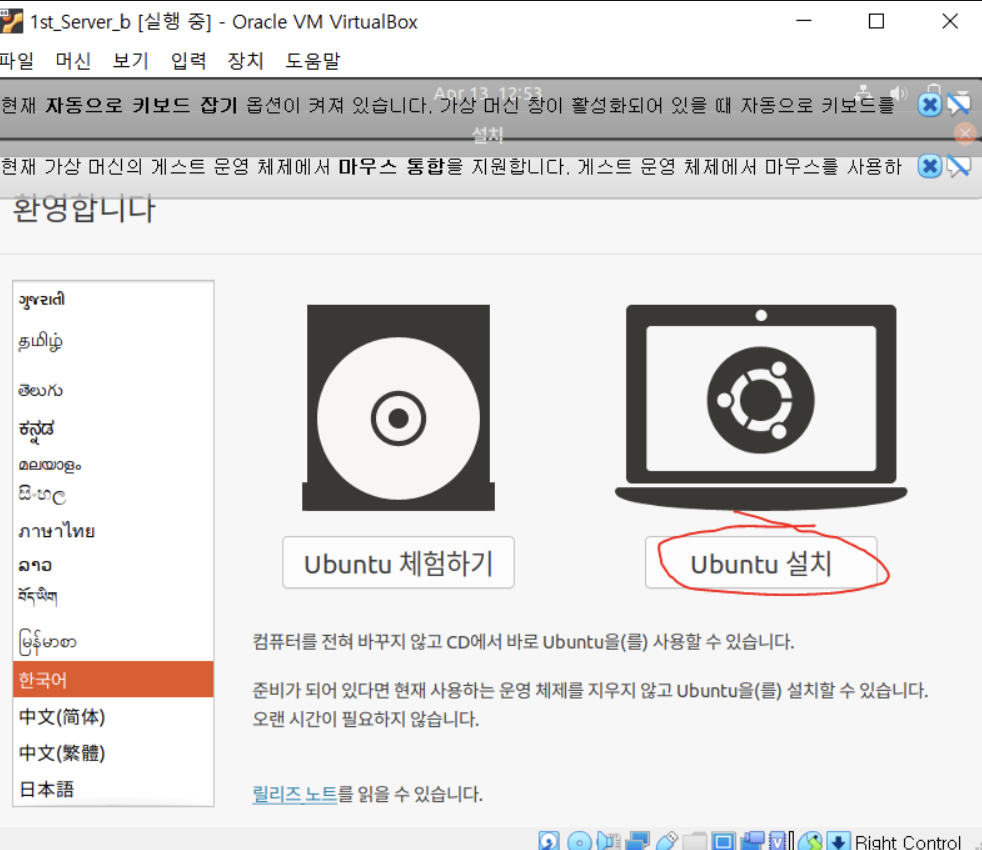Select မြန်မာစာ in the language list
The image size is (982, 850).
pos(113,641)
